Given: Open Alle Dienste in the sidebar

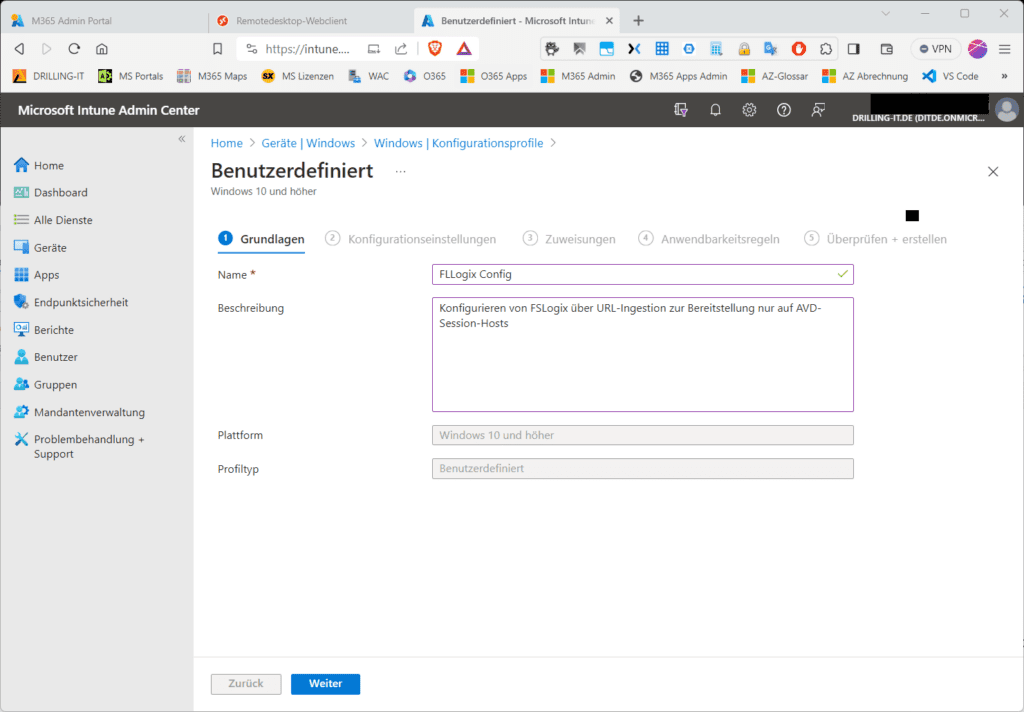Looking at the screenshot, I should (54, 220).
